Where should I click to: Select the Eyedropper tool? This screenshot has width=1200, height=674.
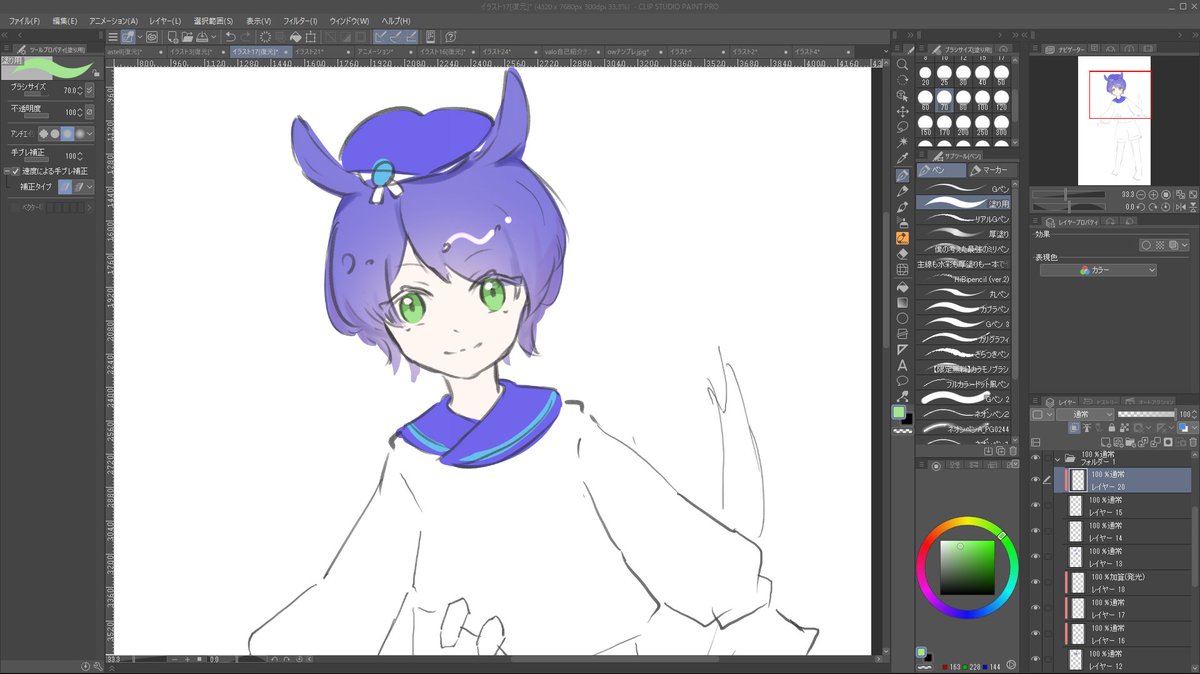tap(902, 159)
